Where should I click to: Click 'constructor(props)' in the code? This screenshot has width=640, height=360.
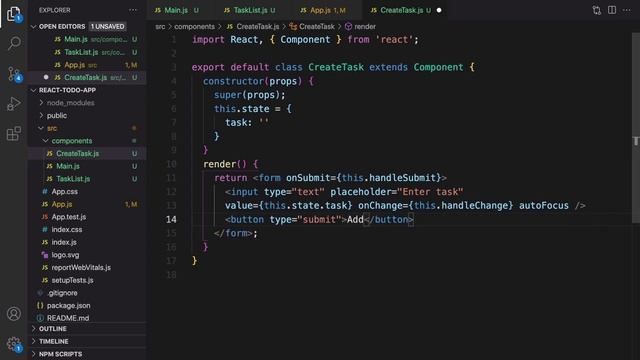click(252, 81)
